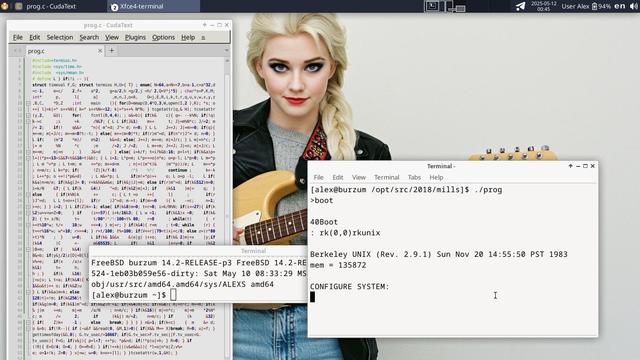Minimize the CudaText window
Image resolution: width=640 pixels, height=360 pixels.
pyautogui.click(x=211, y=25)
